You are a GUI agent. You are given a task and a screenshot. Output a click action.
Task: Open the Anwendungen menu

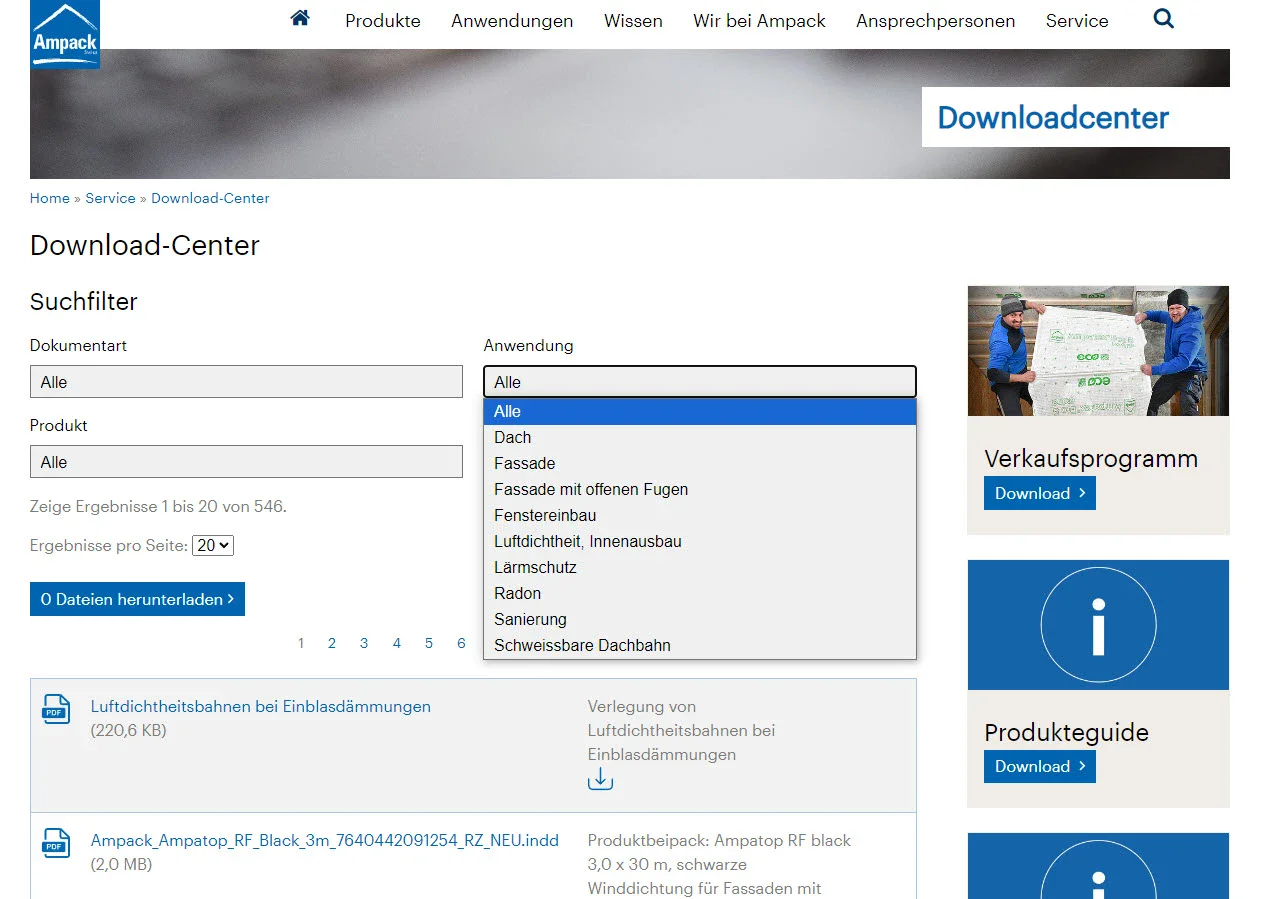(512, 21)
